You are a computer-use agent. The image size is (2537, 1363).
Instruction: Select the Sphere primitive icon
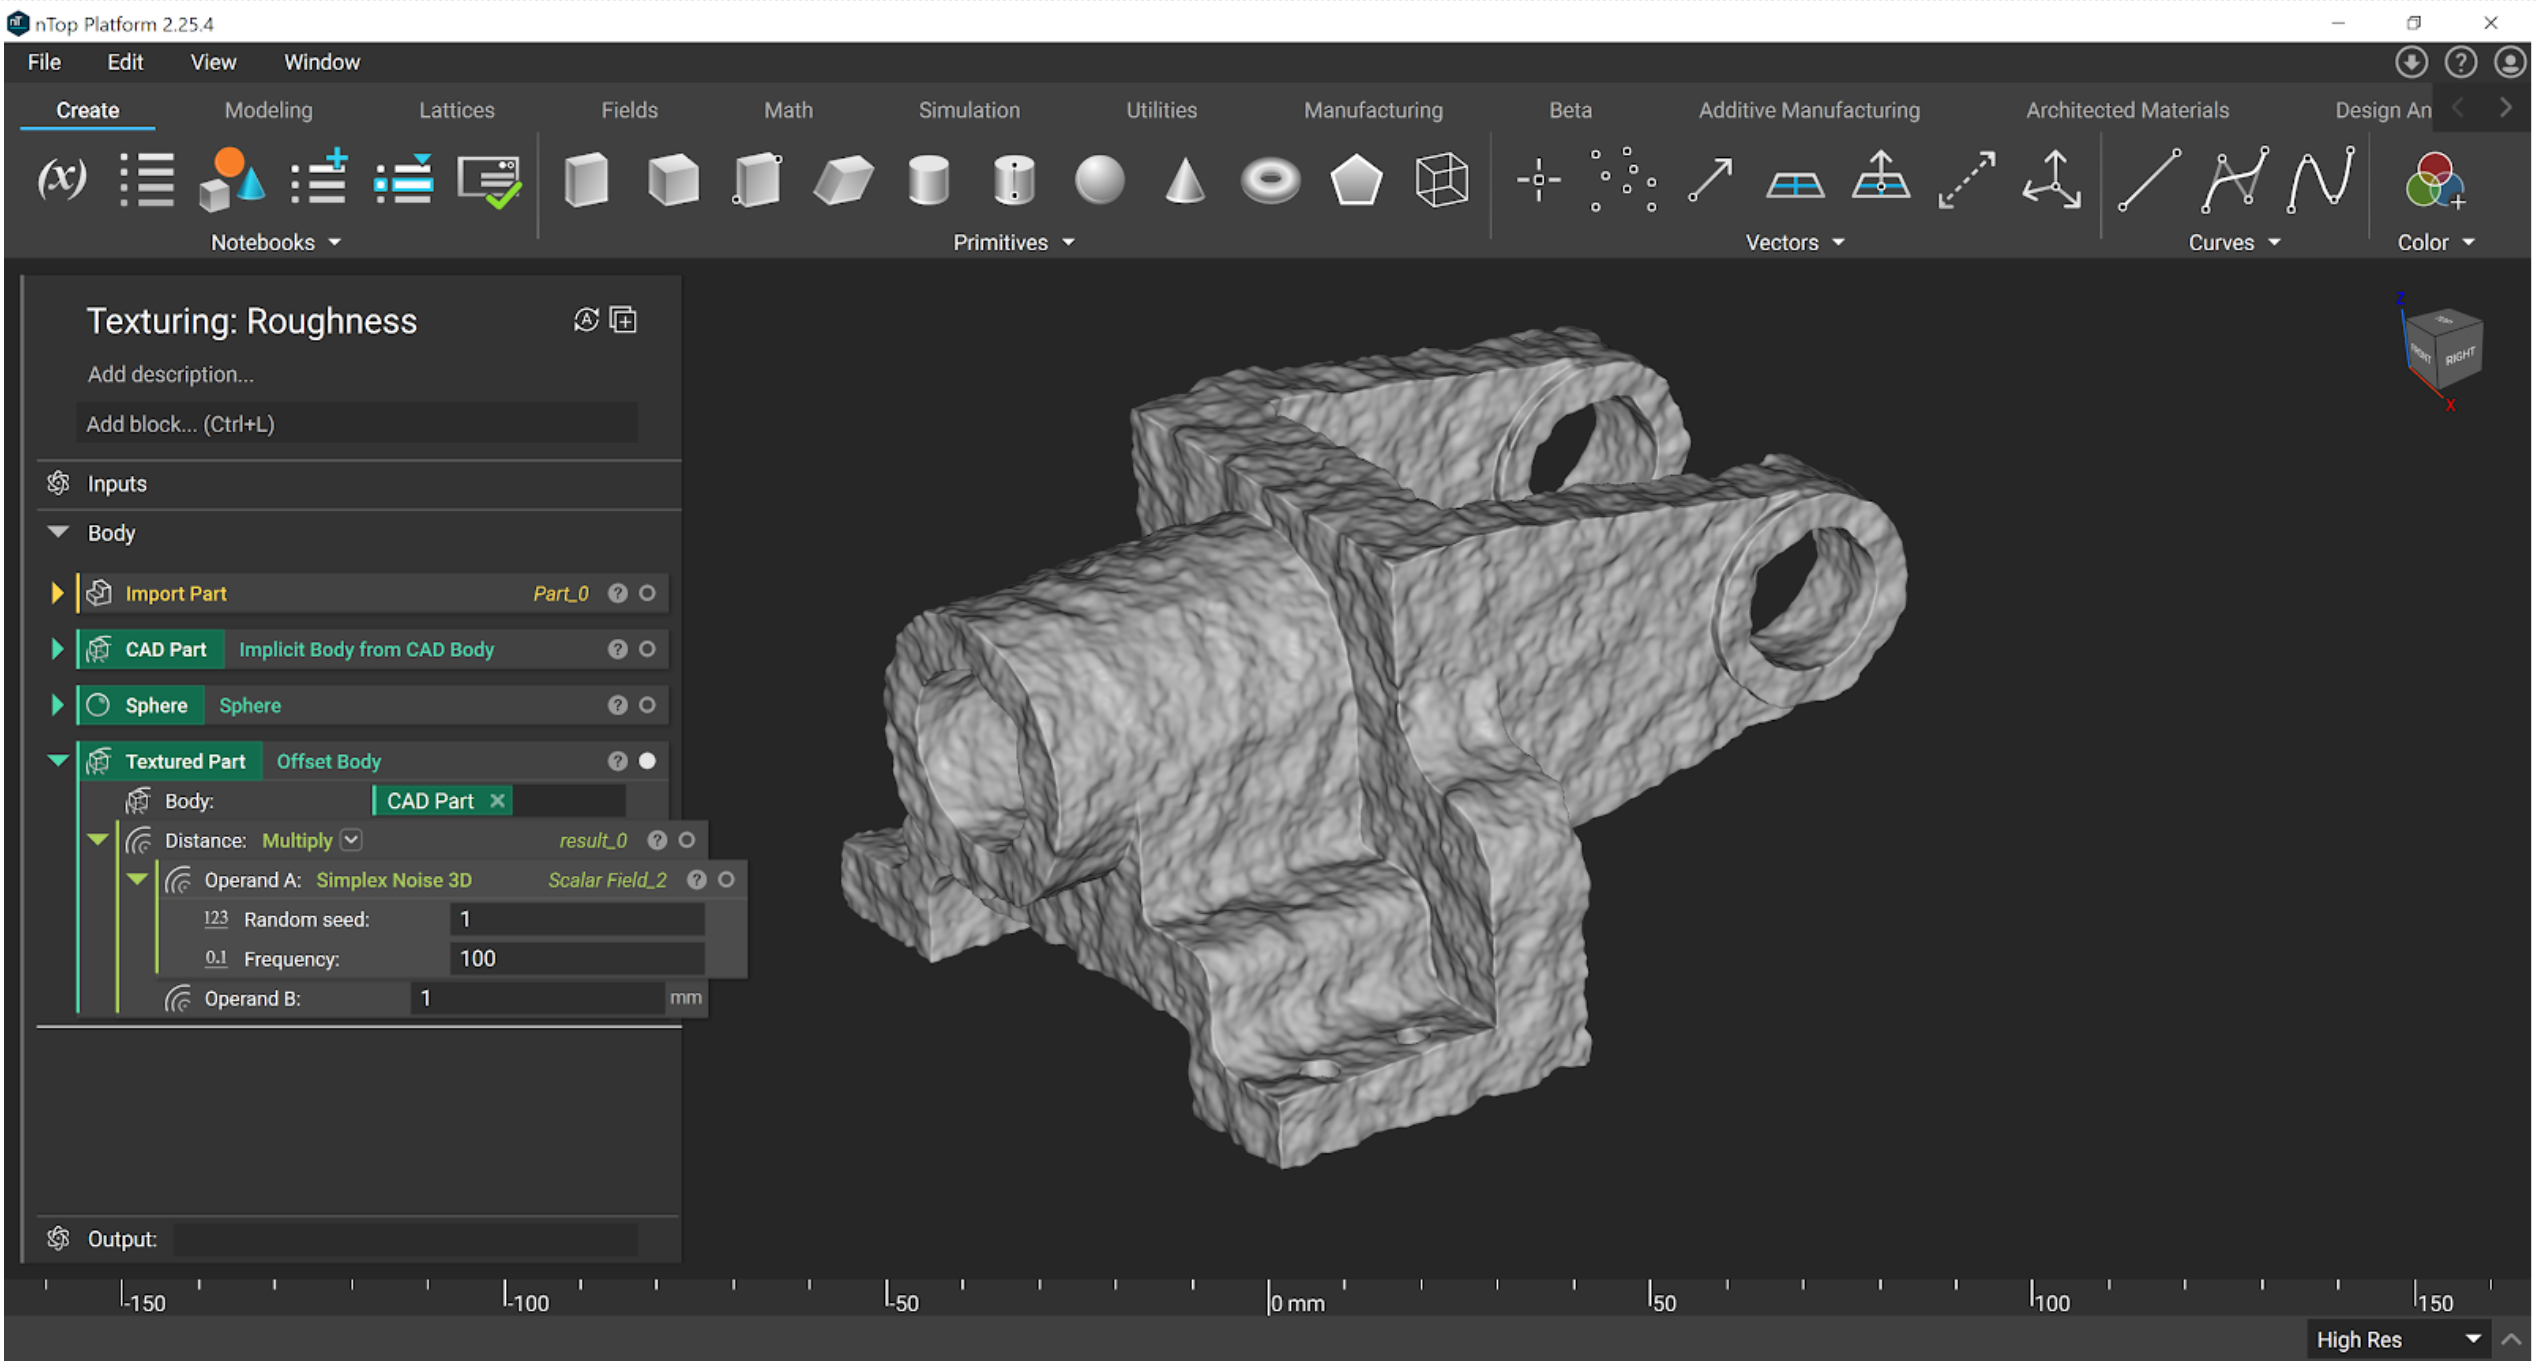click(1100, 180)
